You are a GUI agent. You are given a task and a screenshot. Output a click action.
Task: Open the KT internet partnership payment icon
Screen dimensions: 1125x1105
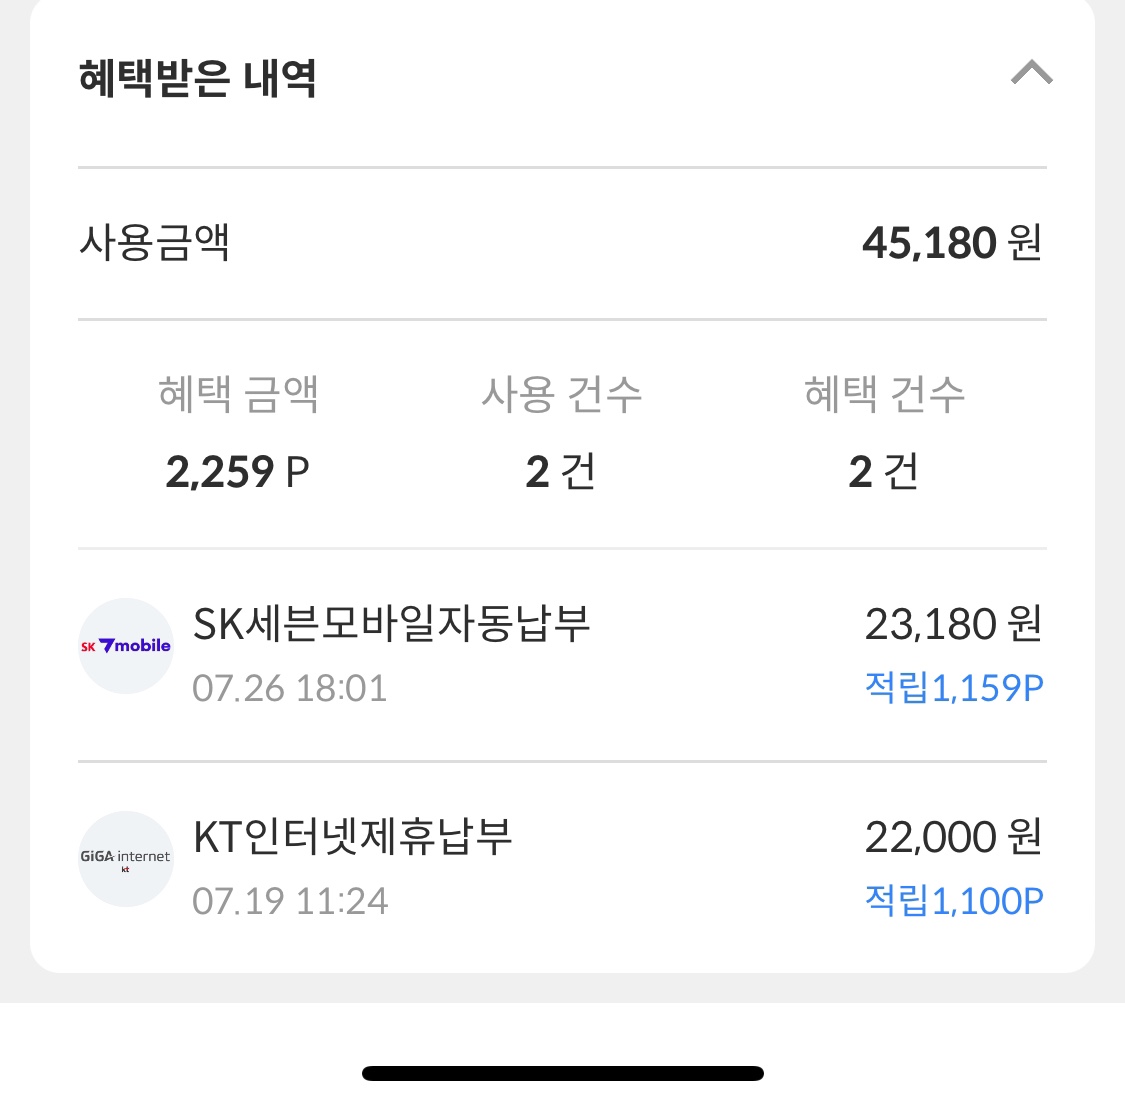pyautogui.click(x=125, y=859)
